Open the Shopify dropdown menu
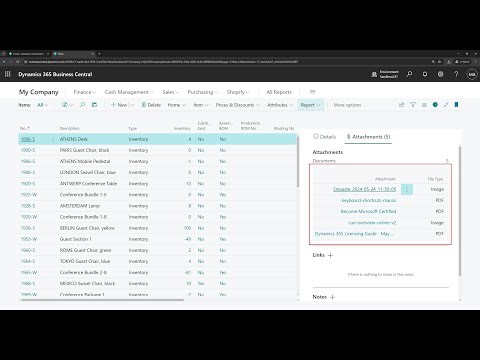480x360 pixels. pyautogui.click(x=238, y=92)
